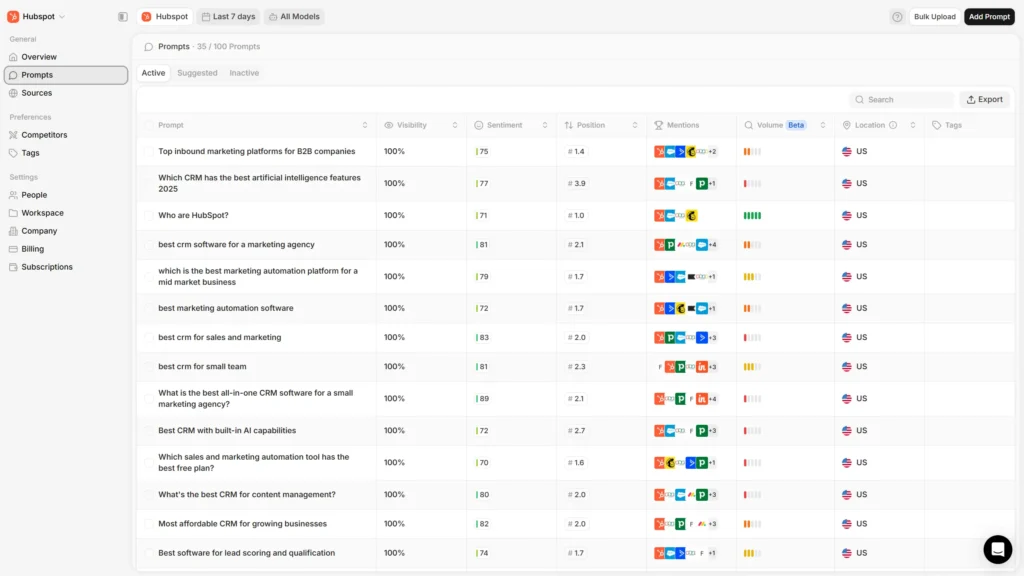This screenshot has width=1024, height=576.
Task: Open the Sources sidebar menu item
Action: coord(66,93)
